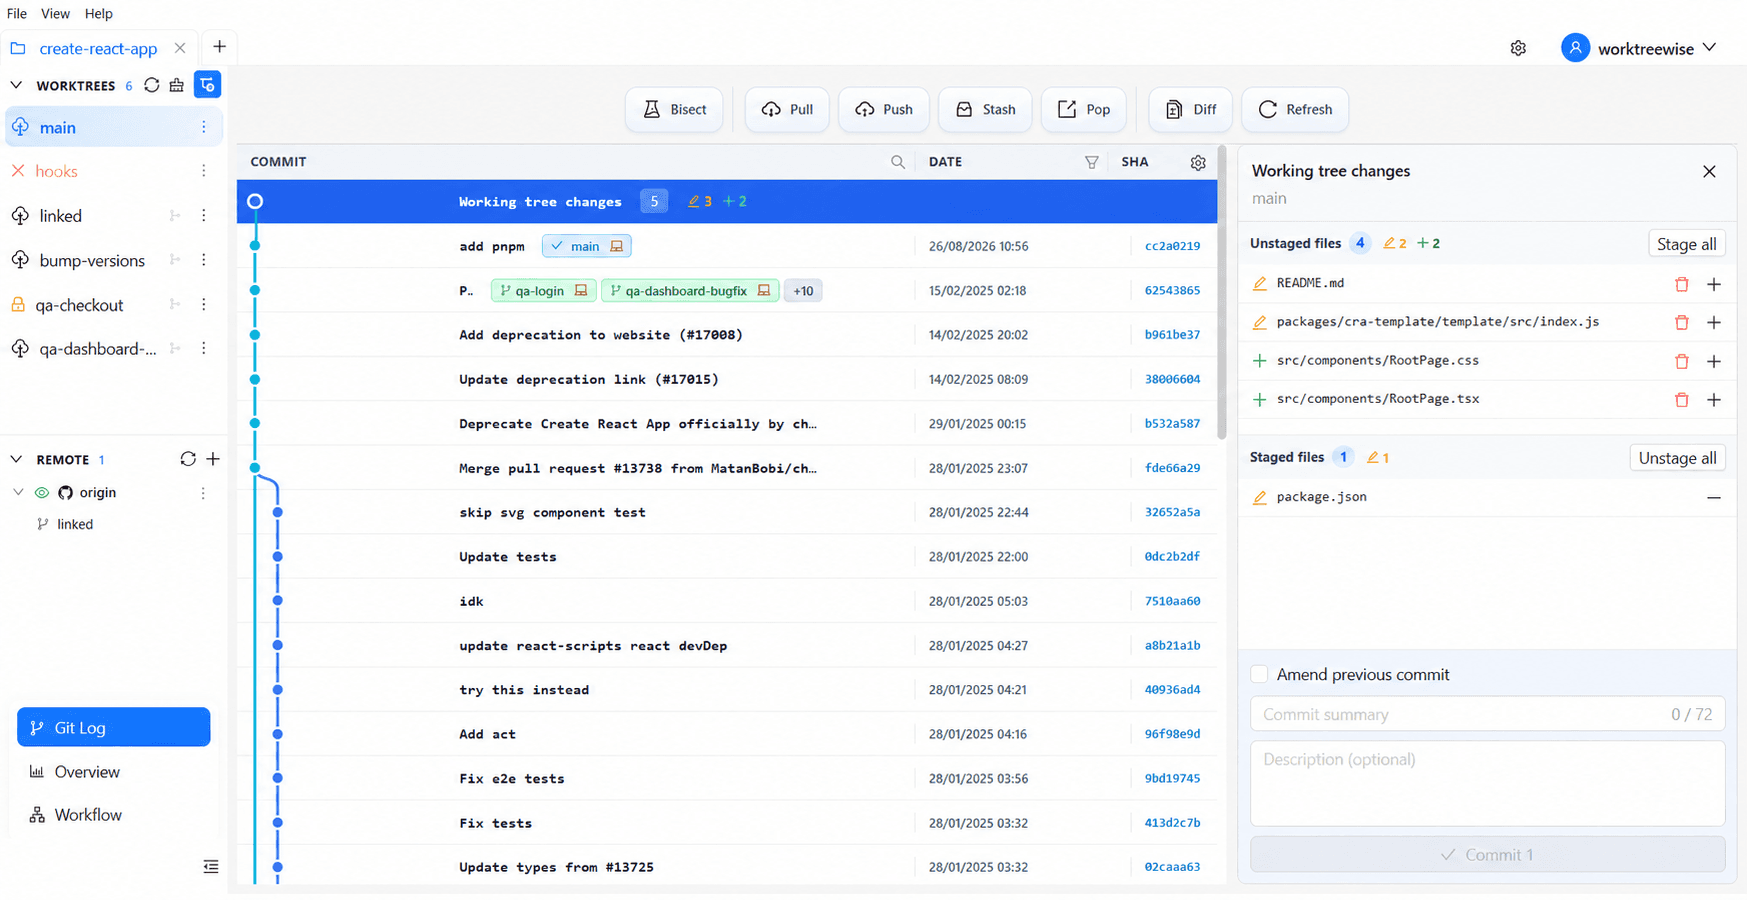The height and width of the screenshot is (900, 1747).
Task: Open options menu for main worktree
Action: (204, 127)
